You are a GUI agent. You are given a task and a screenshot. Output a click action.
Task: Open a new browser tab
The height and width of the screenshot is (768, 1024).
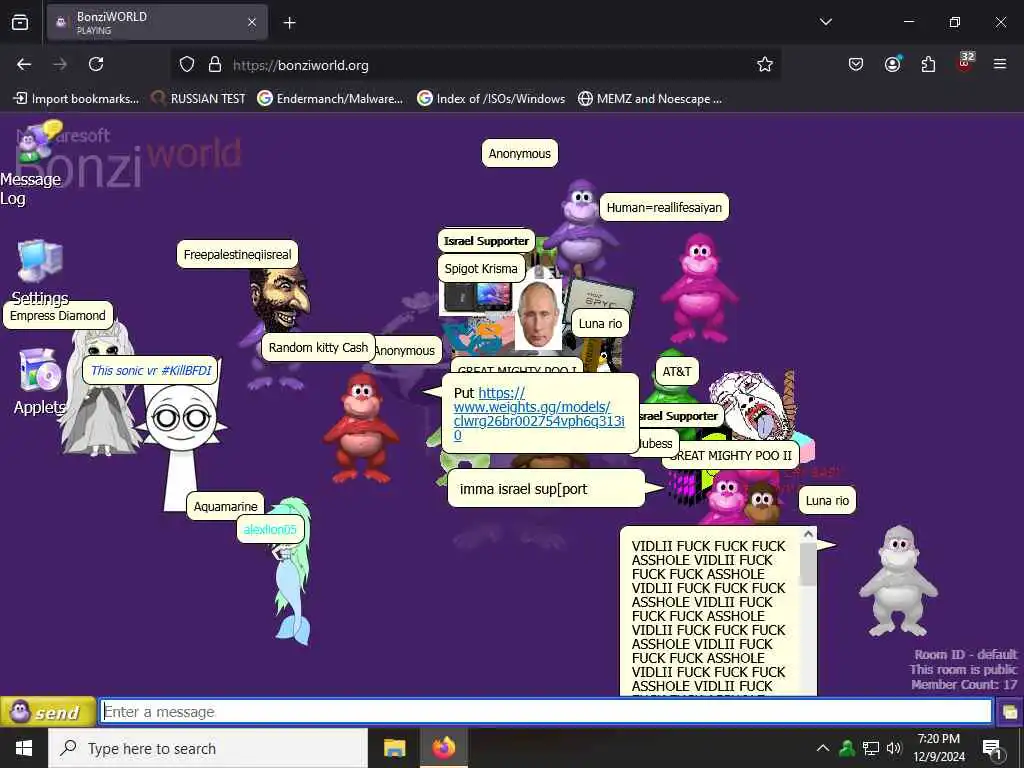[289, 23]
